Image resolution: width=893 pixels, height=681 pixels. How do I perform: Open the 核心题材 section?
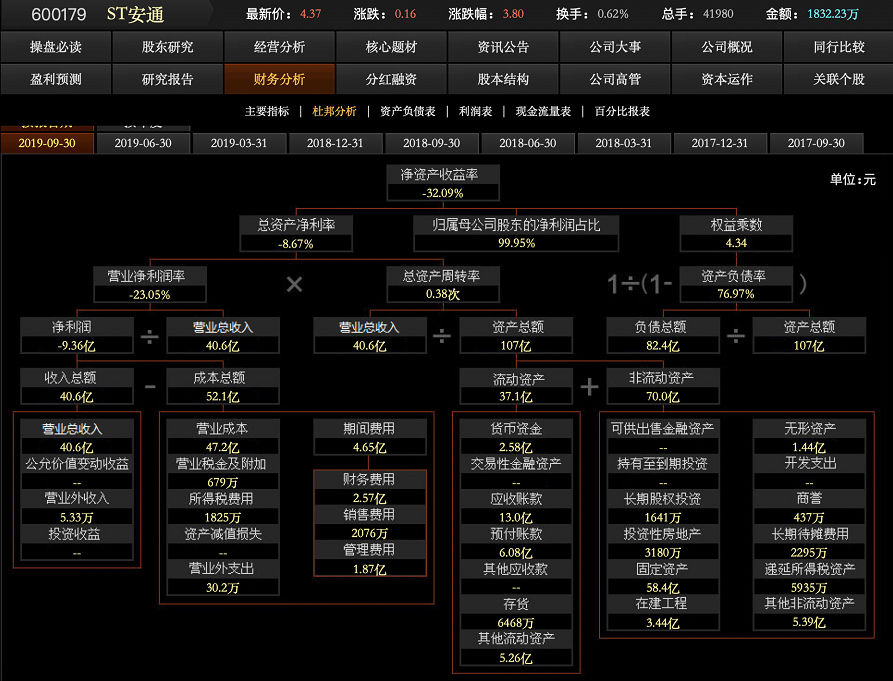391,47
